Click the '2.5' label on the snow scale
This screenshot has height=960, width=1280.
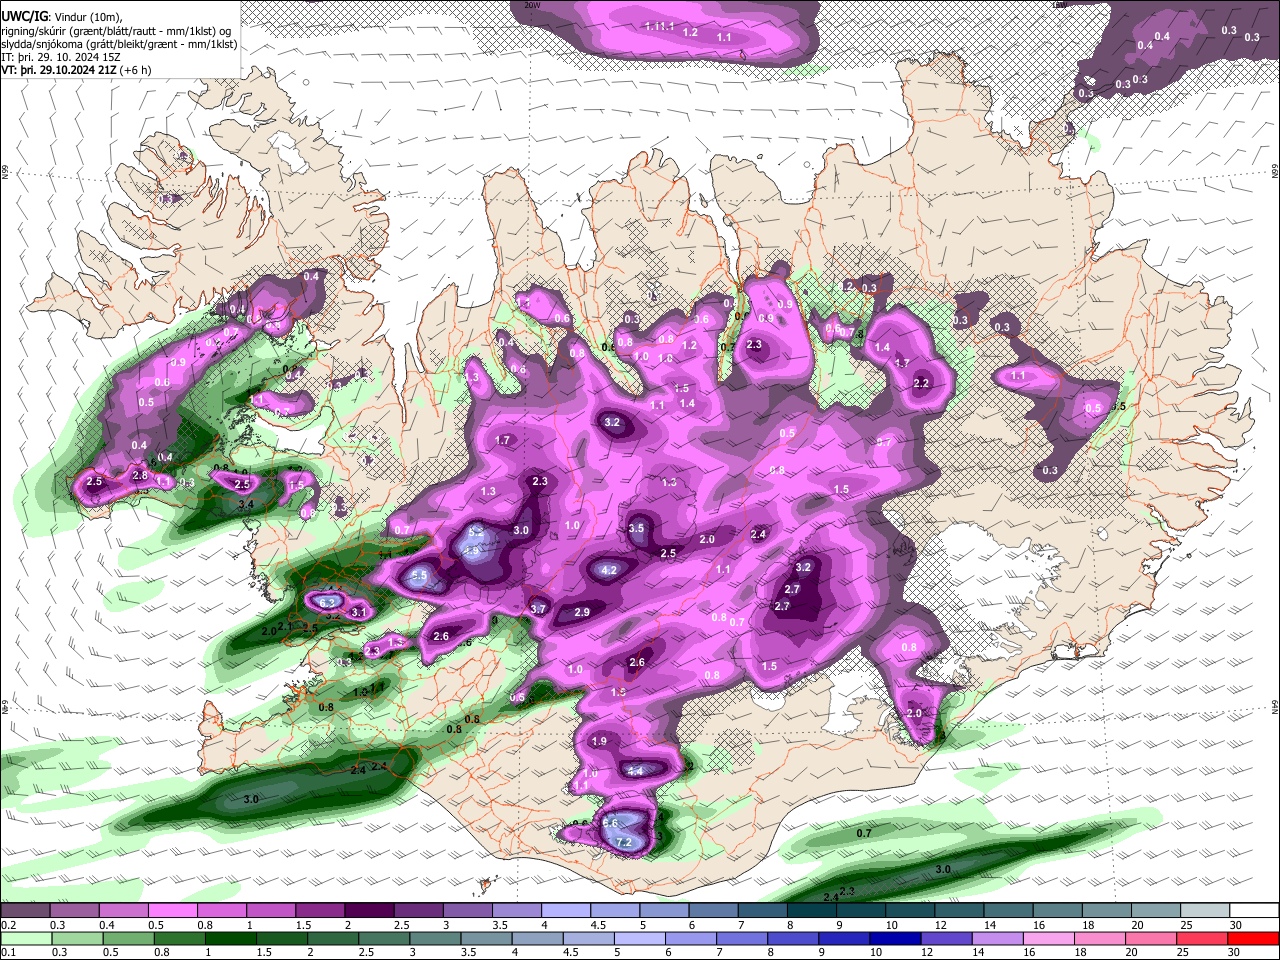(x=400, y=925)
